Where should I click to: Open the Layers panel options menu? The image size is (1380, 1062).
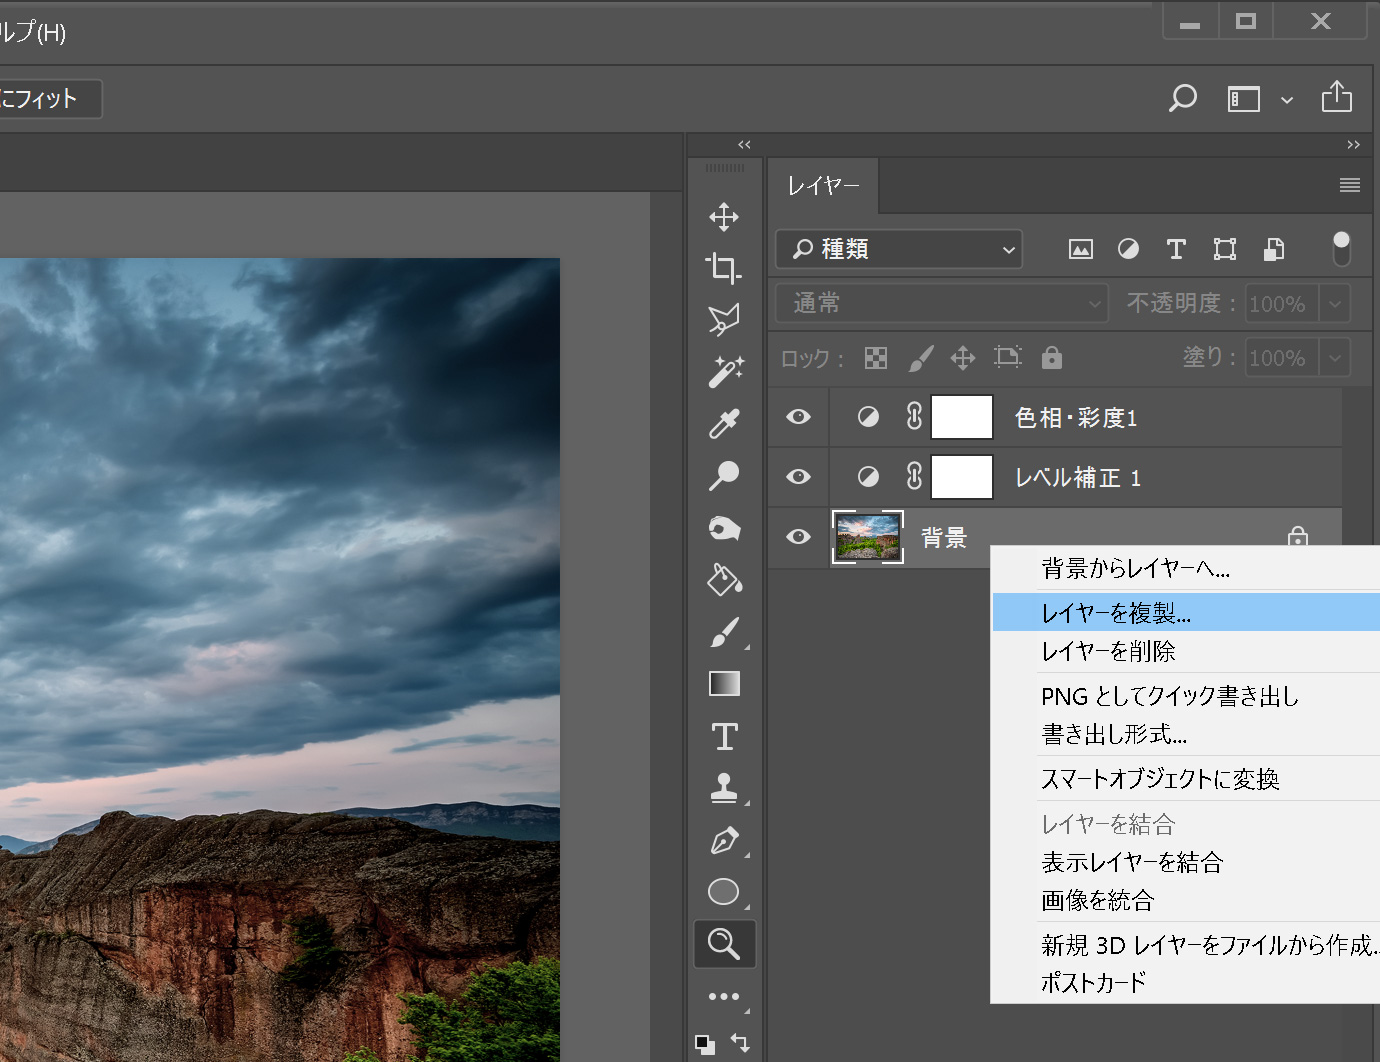click(1349, 185)
